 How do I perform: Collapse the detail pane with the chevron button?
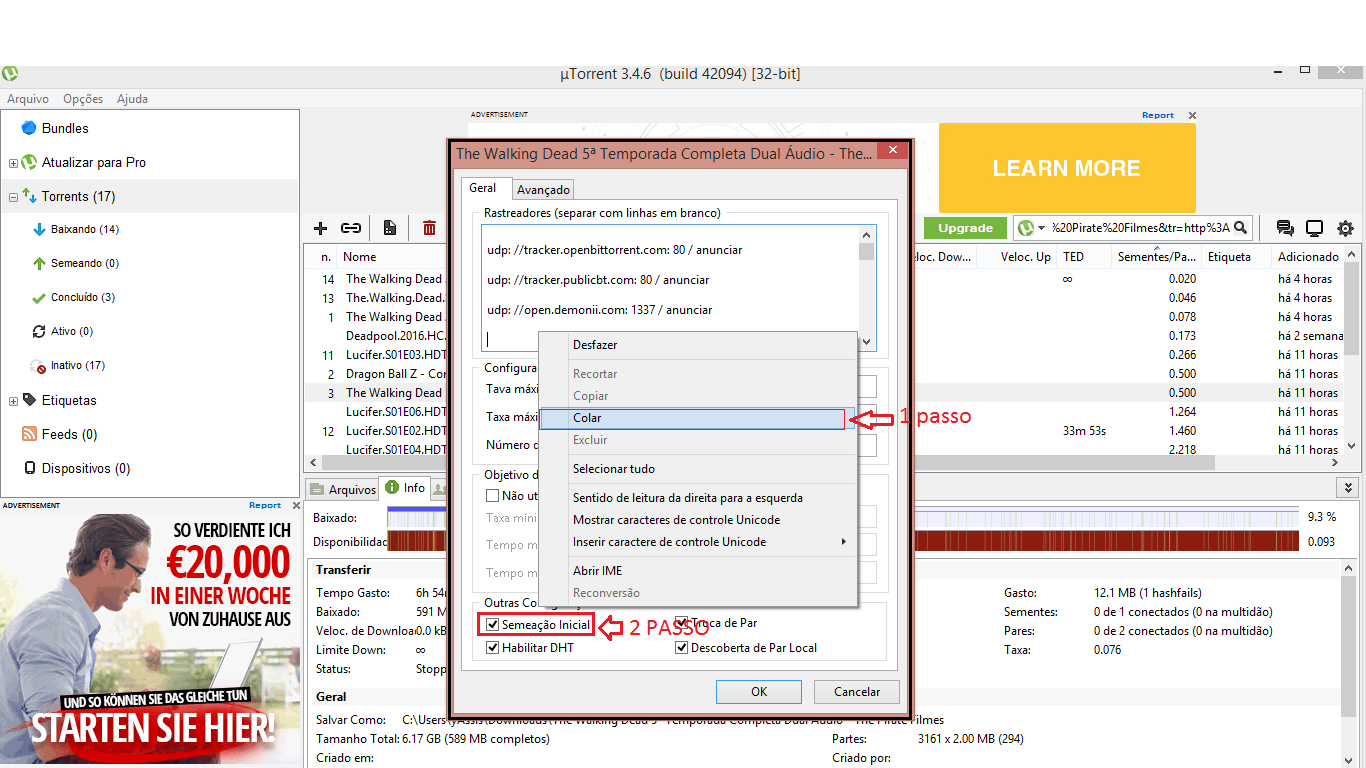point(1349,488)
